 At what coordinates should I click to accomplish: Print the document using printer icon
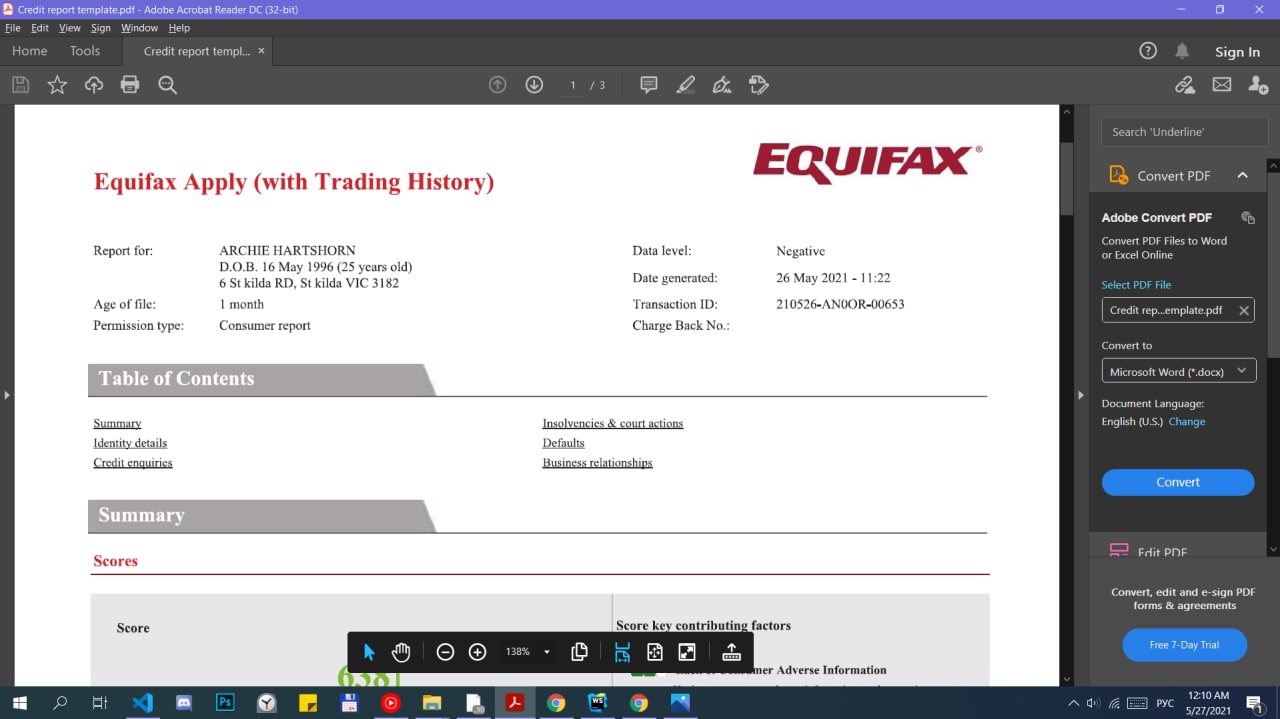click(x=130, y=85)
